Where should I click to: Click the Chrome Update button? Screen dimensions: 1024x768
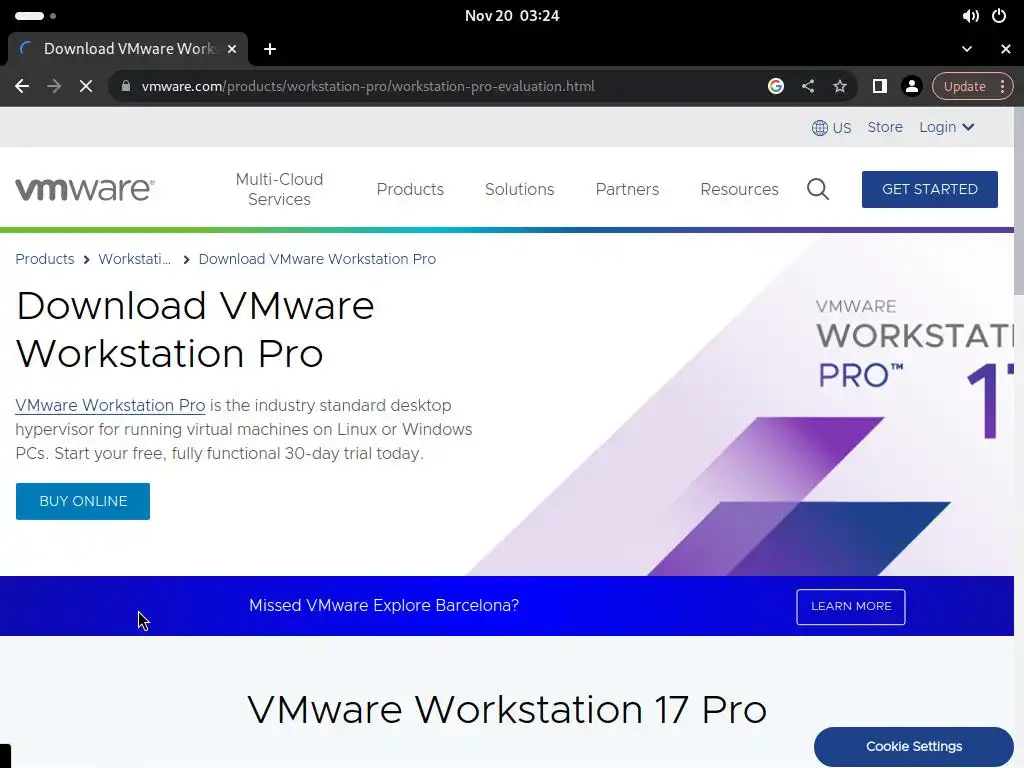[964, 86]
